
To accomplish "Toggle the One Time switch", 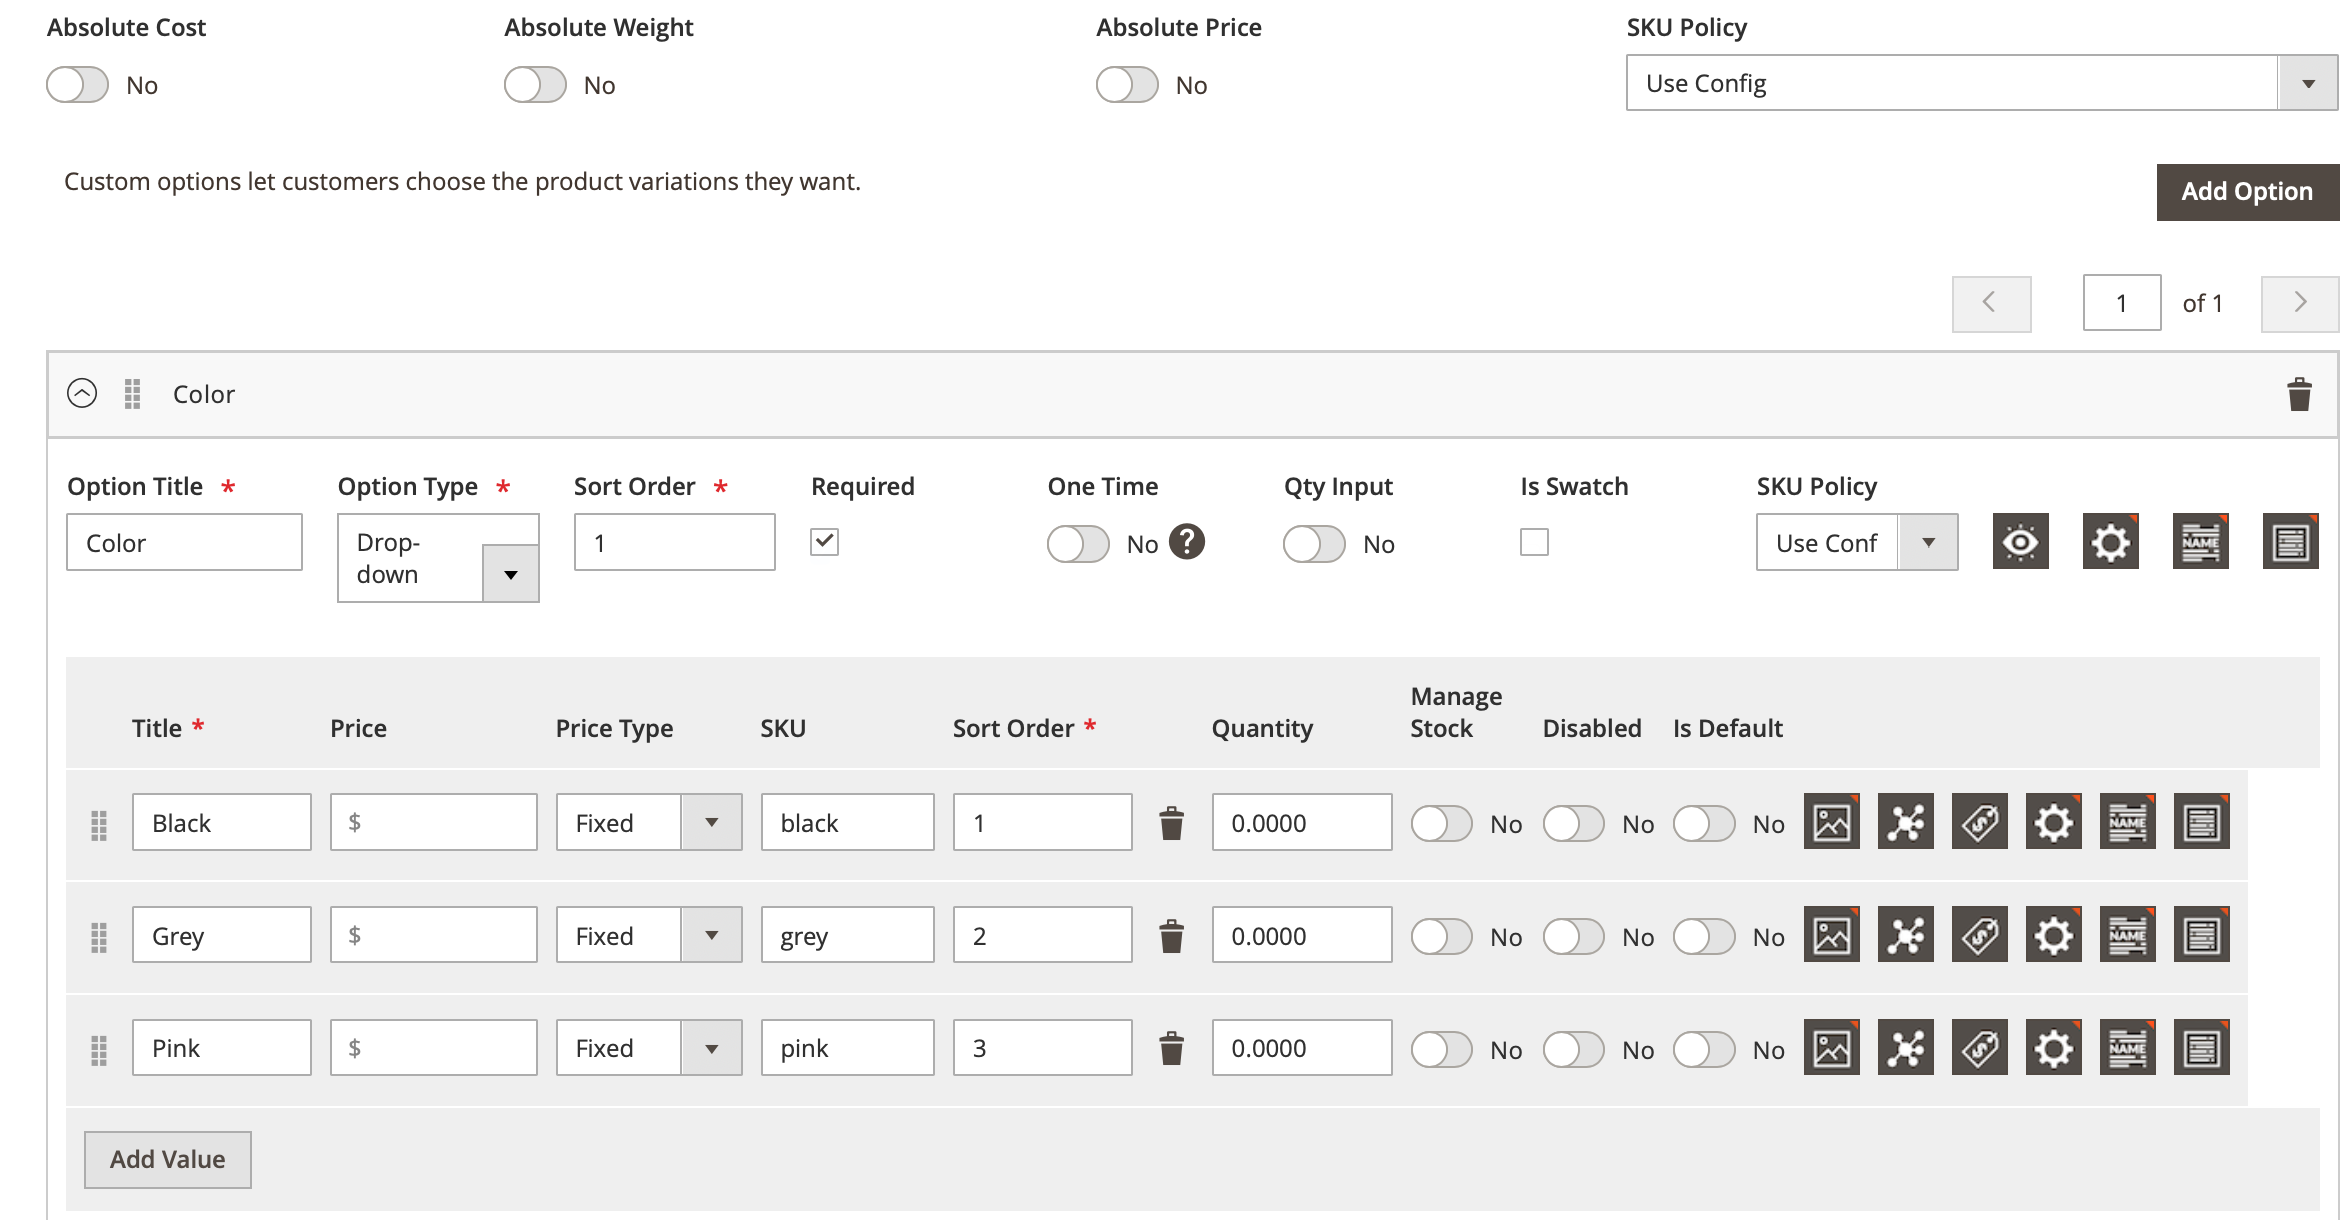I will pyautogui.click(x=1078, y=544).
